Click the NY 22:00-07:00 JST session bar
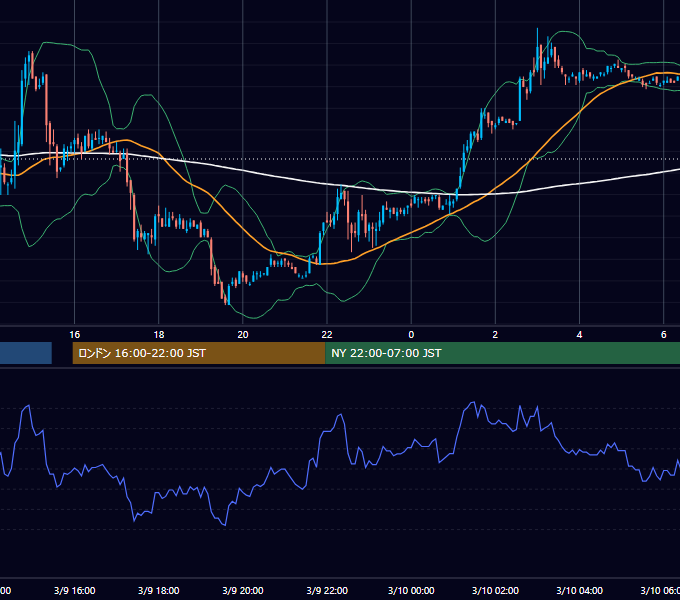Screen dimensions: 680x600 [503, 353]
